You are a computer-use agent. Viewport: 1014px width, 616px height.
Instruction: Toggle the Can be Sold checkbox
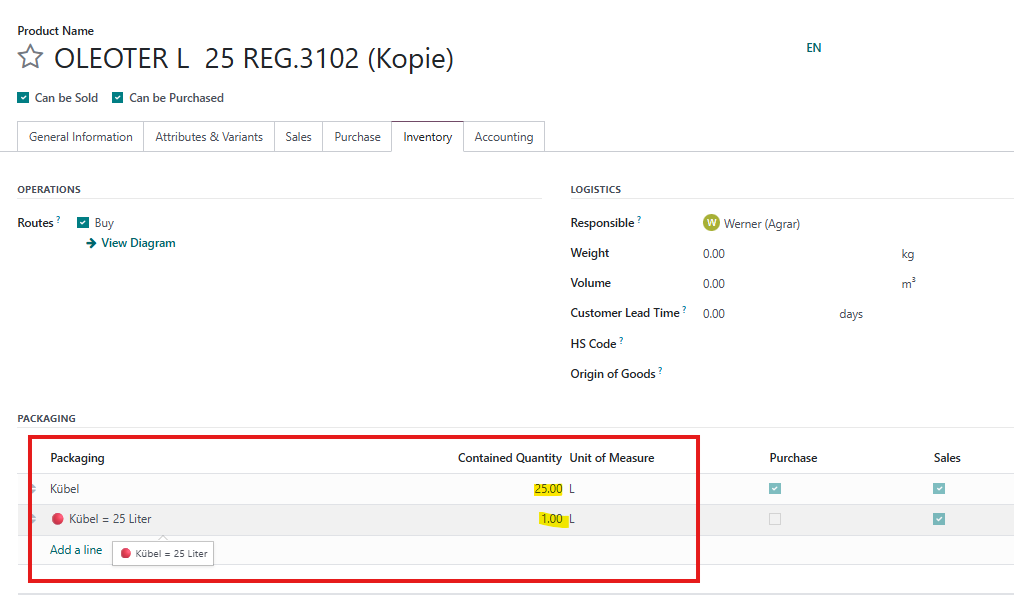click(23, 98)
